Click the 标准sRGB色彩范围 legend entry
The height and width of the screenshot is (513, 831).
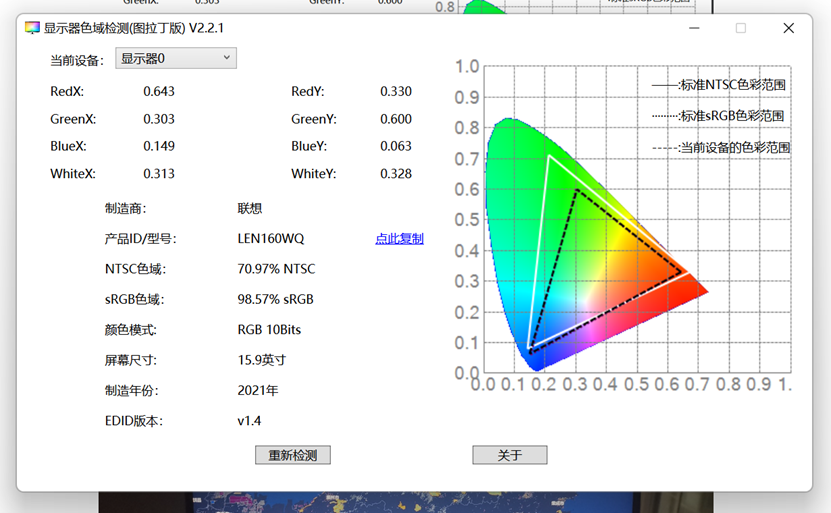click(718, 116)
